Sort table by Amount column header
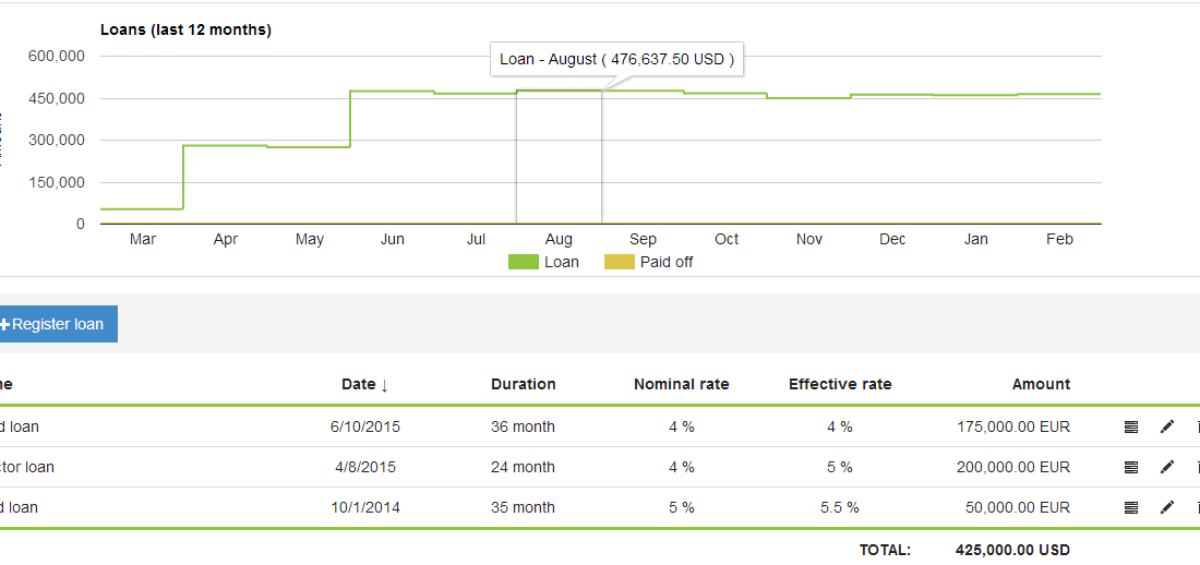 click(x=1041, y=384)
